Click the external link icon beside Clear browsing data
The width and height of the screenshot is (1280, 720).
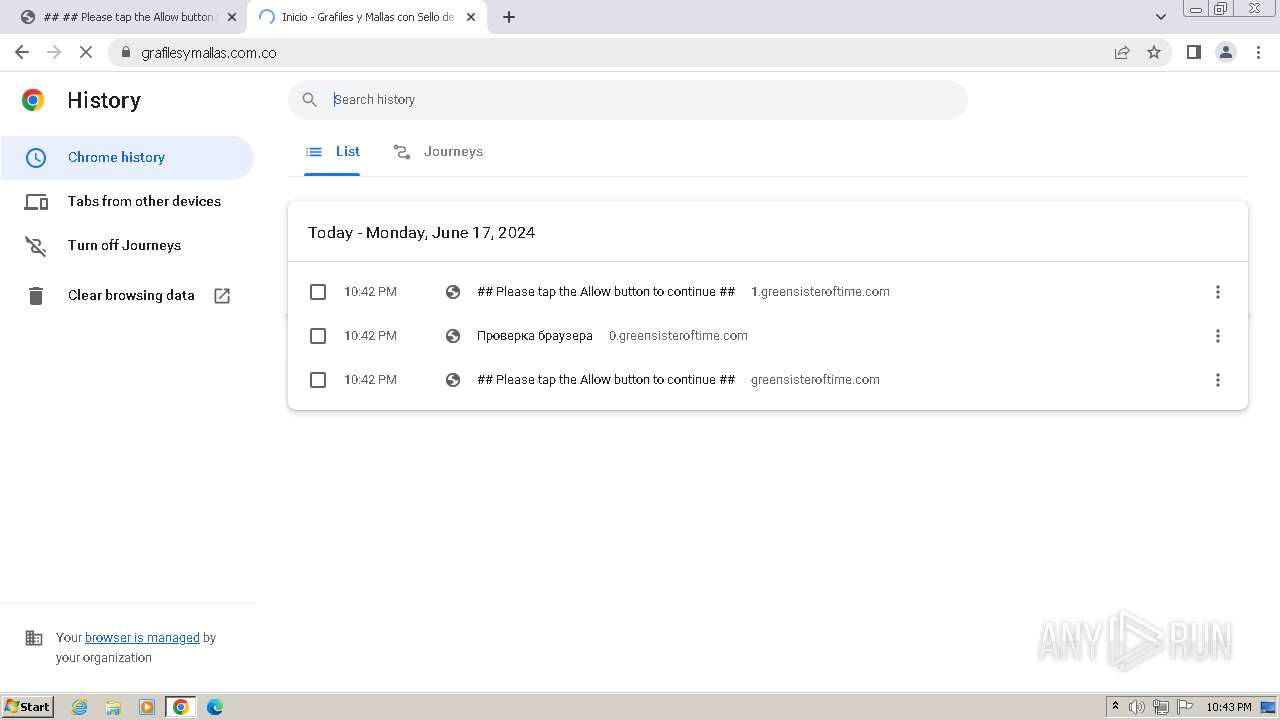[x=222, y=295]
